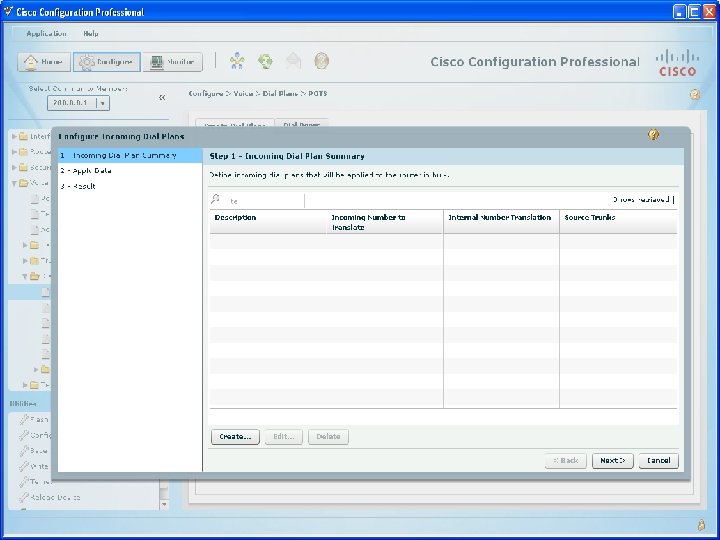Expand the Security folder in tree
Screen dimensions: 720x540
click(14, 167)
